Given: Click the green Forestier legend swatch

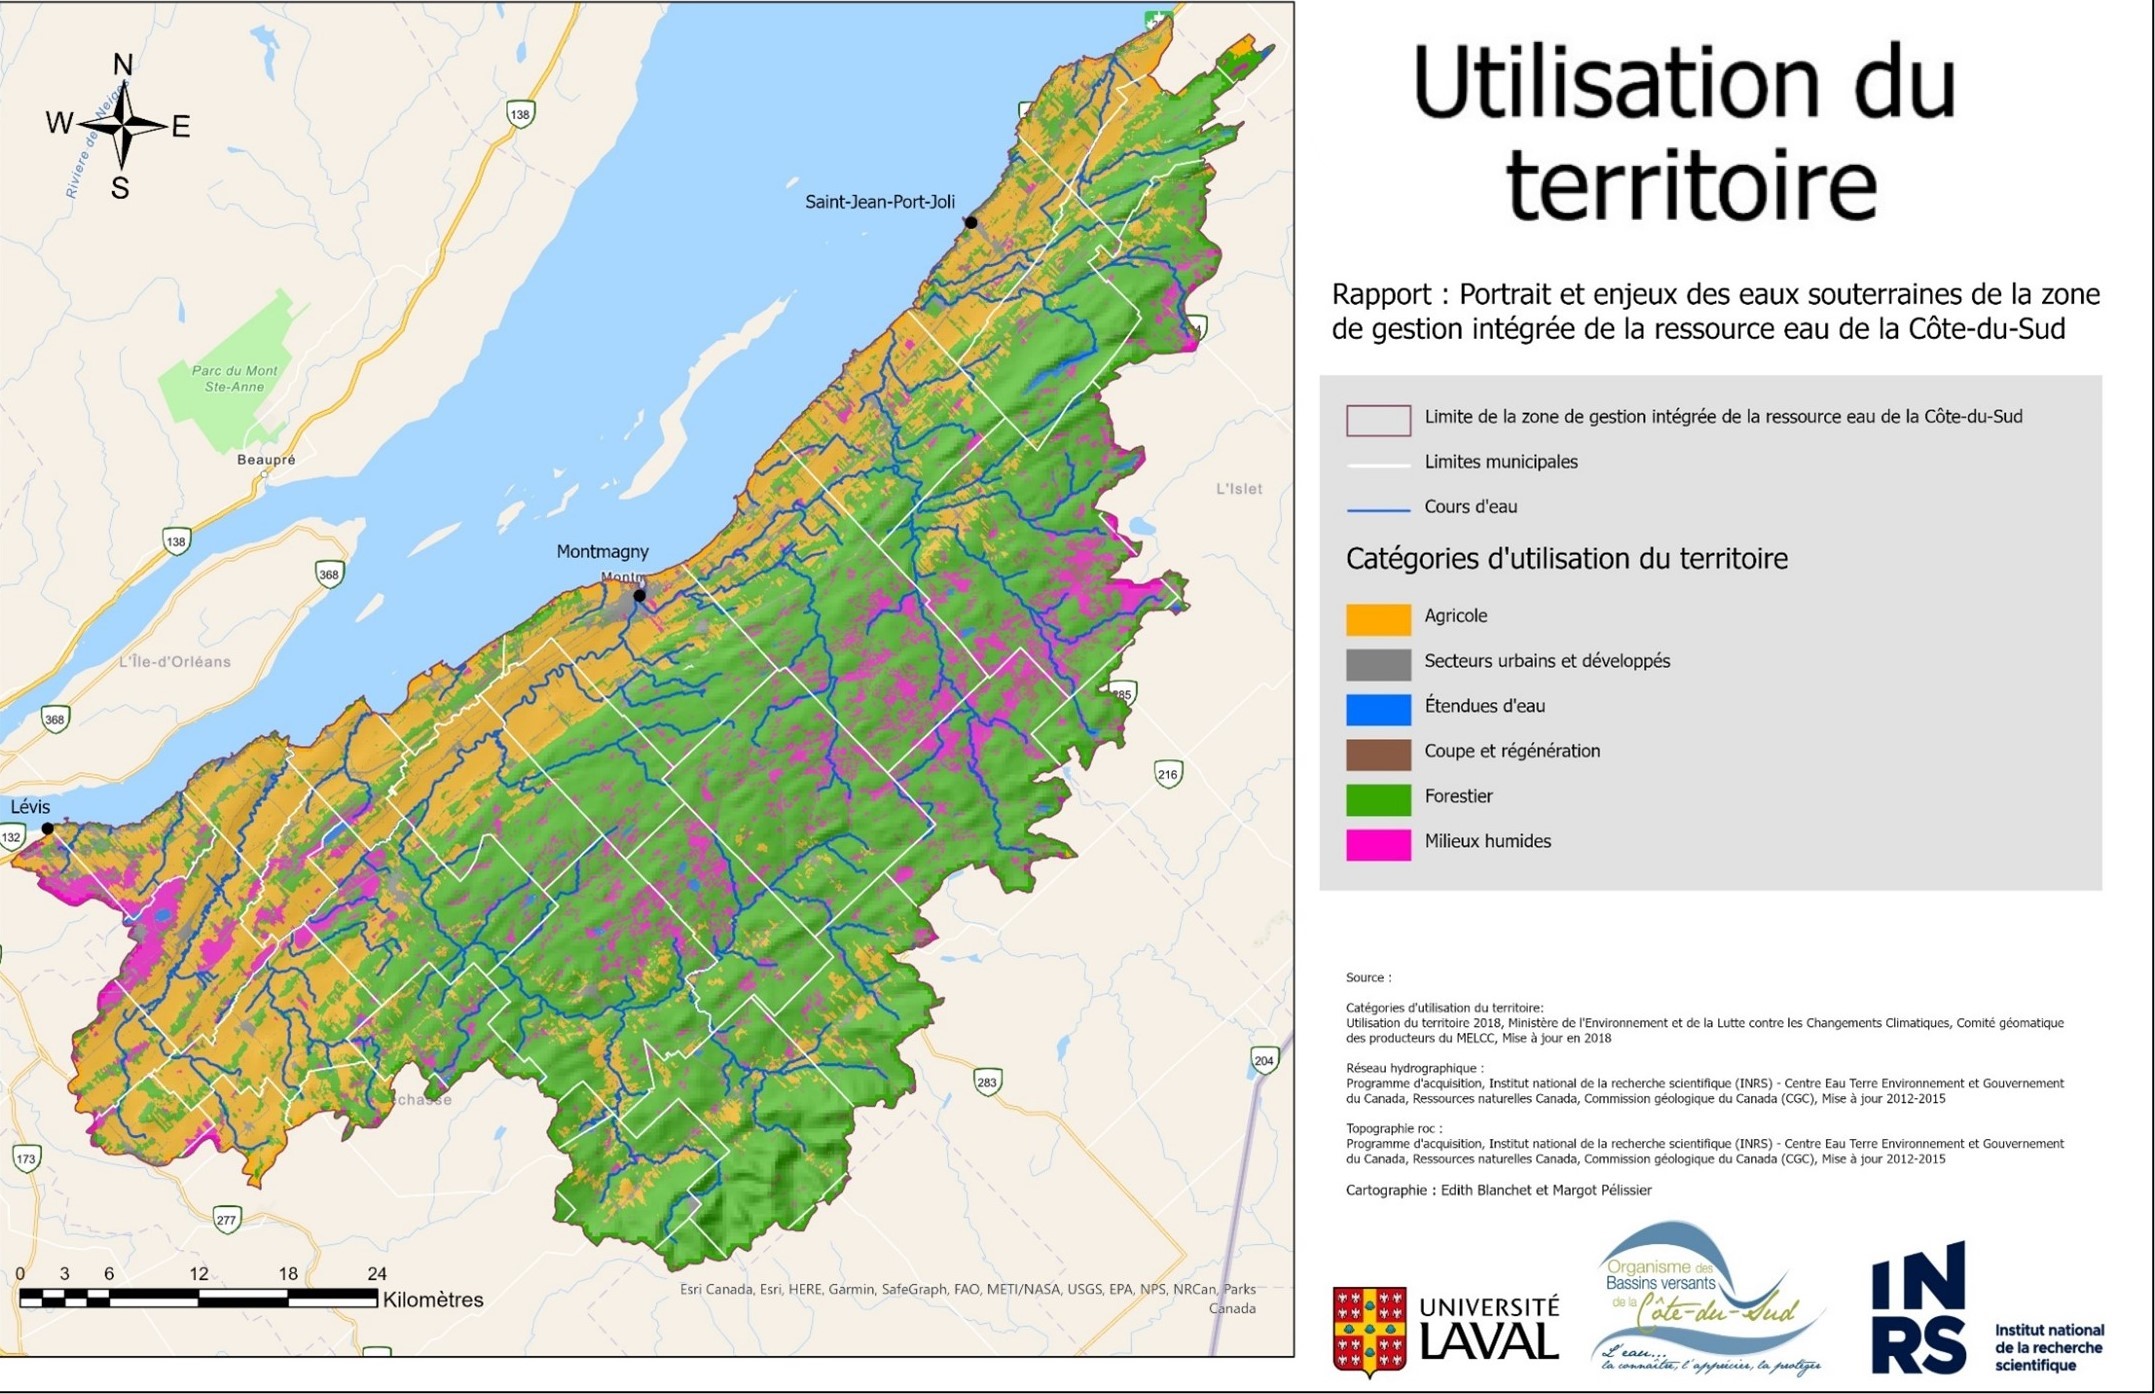Looking at the screenshot, I should 1378,799.
